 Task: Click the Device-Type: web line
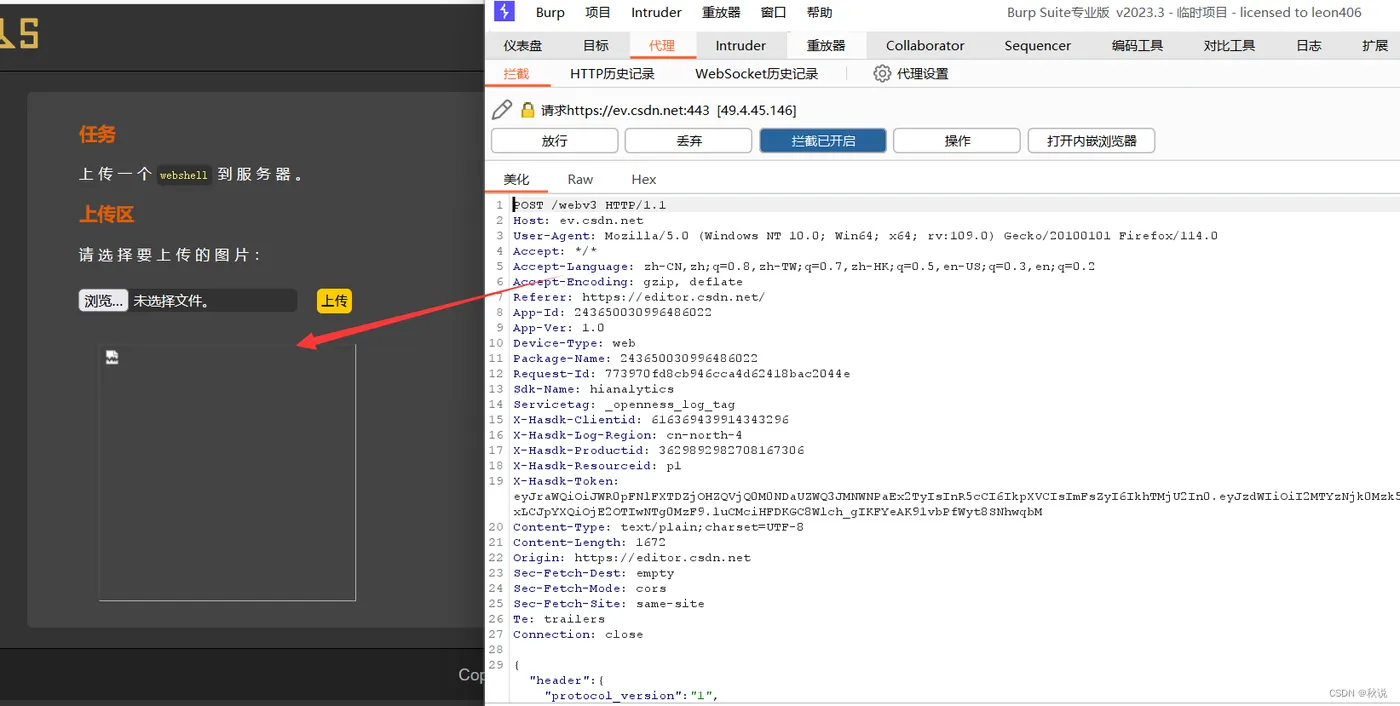click(x=574, y=343)
